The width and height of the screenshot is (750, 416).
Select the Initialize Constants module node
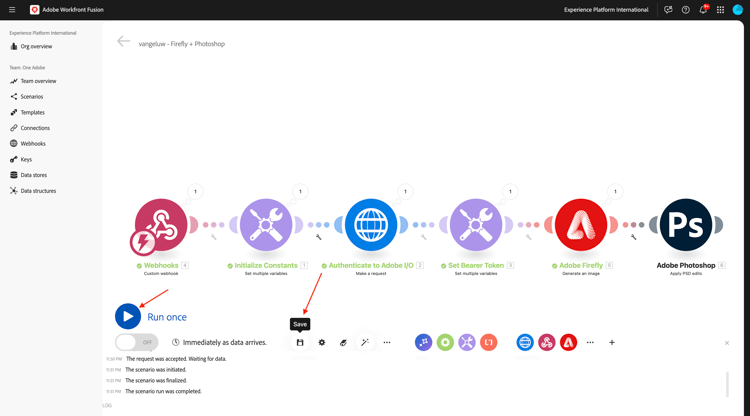(x=266, y=225)
